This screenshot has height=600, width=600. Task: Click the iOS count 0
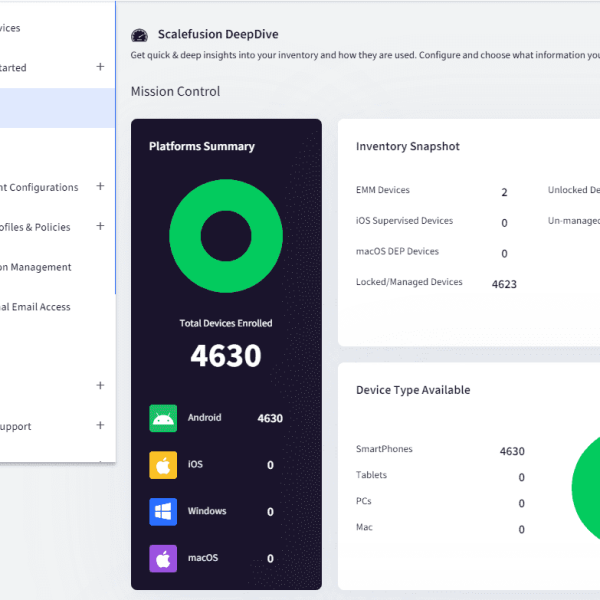point(270,465)
